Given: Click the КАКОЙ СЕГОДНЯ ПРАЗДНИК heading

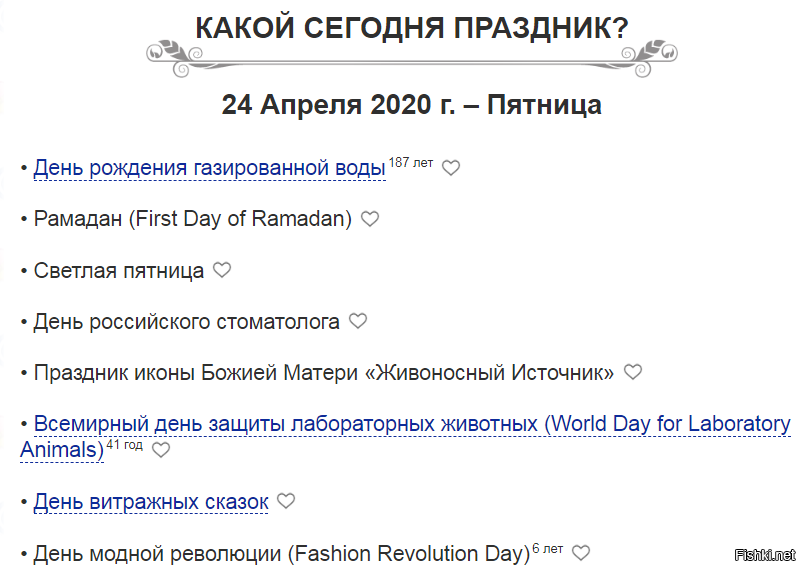Looking at the screenshot, I should coord(412,28).
